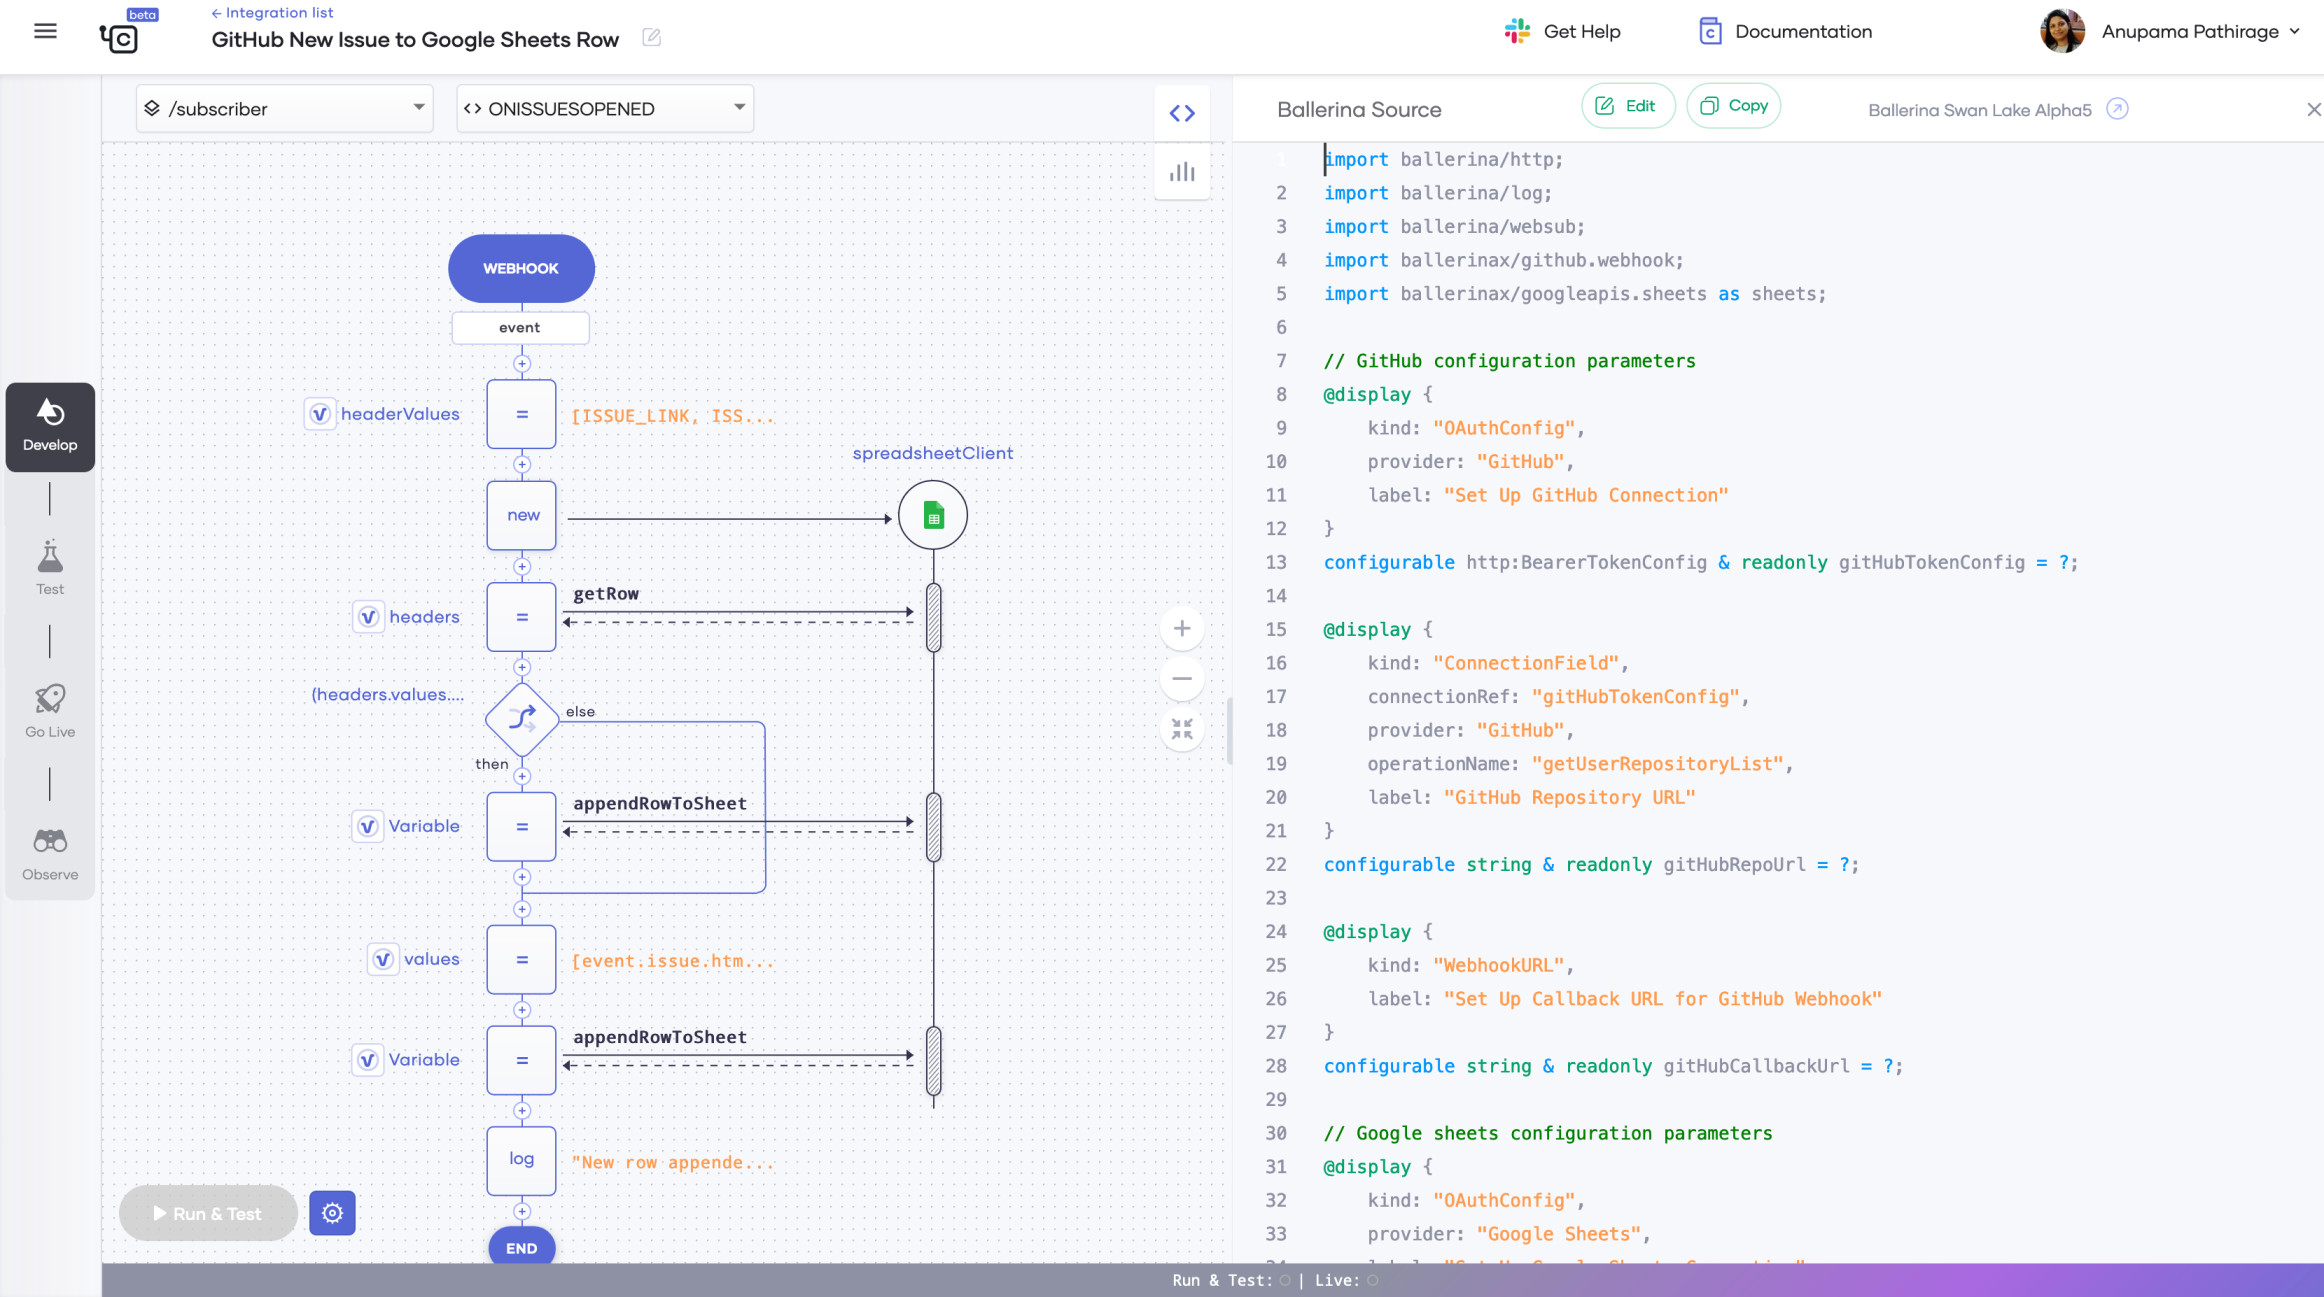Zoom out the diagram canvas

[1182, 679]
